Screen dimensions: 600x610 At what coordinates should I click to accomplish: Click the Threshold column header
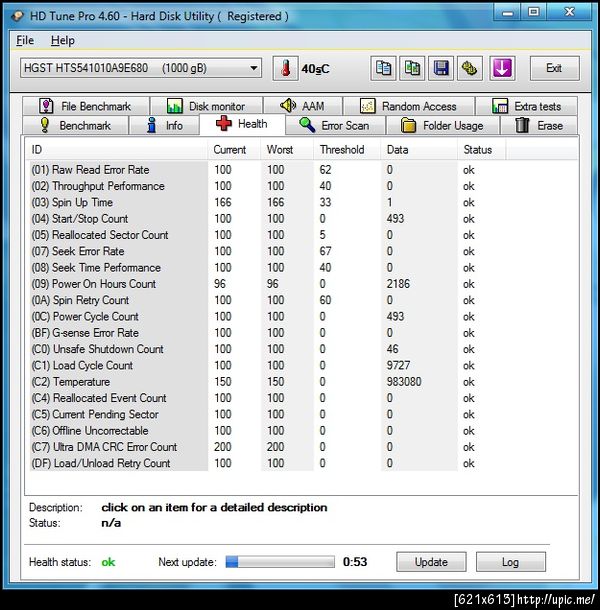pos(347,149)
